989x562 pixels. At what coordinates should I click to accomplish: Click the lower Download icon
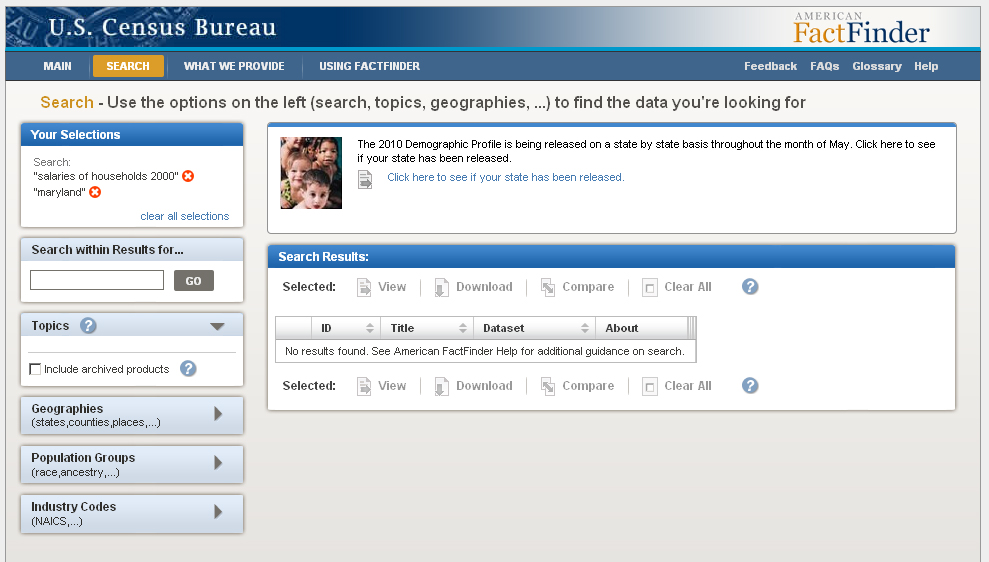[x=442, y=386]
